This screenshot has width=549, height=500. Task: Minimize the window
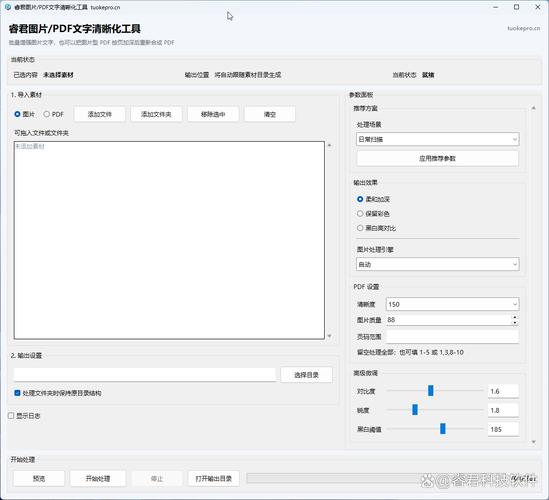(x=495, y=7)
